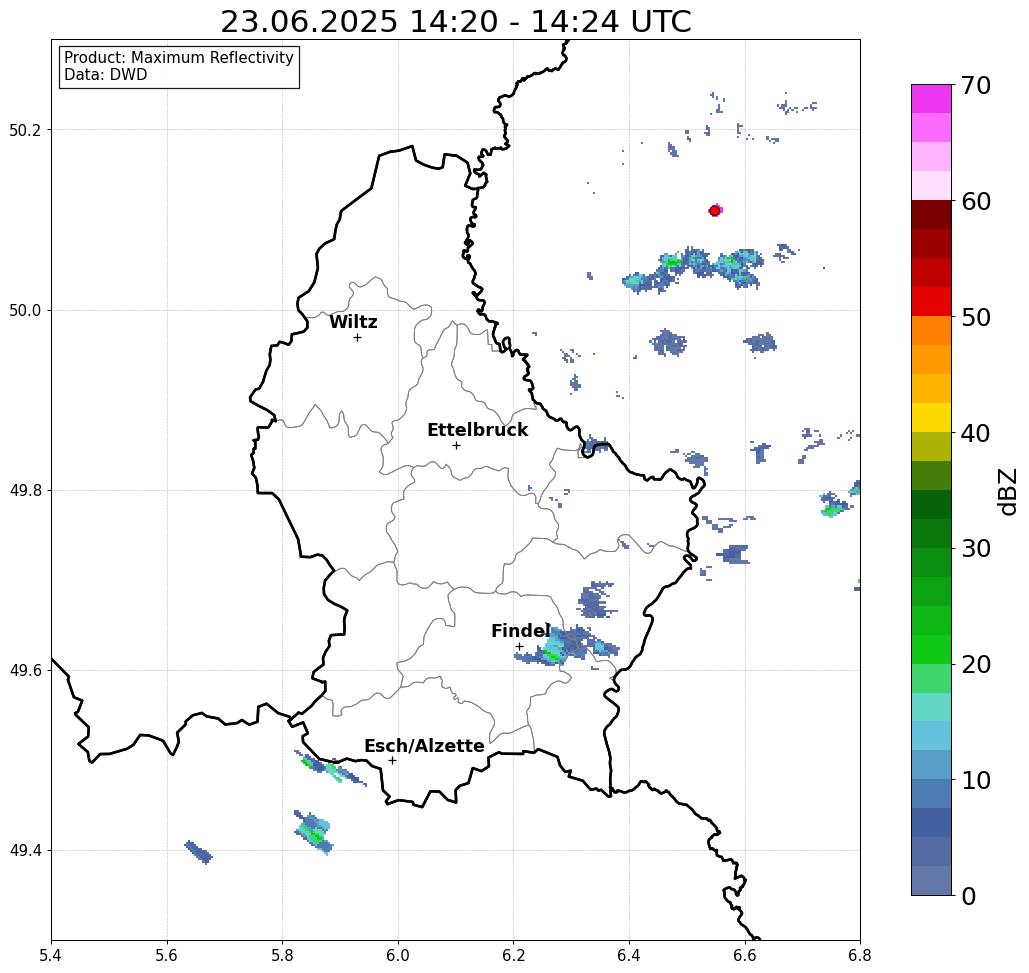Click the Esch/Alzette station cross marker
This screenshot has width=1029, height=973.
tap(392, 760)
